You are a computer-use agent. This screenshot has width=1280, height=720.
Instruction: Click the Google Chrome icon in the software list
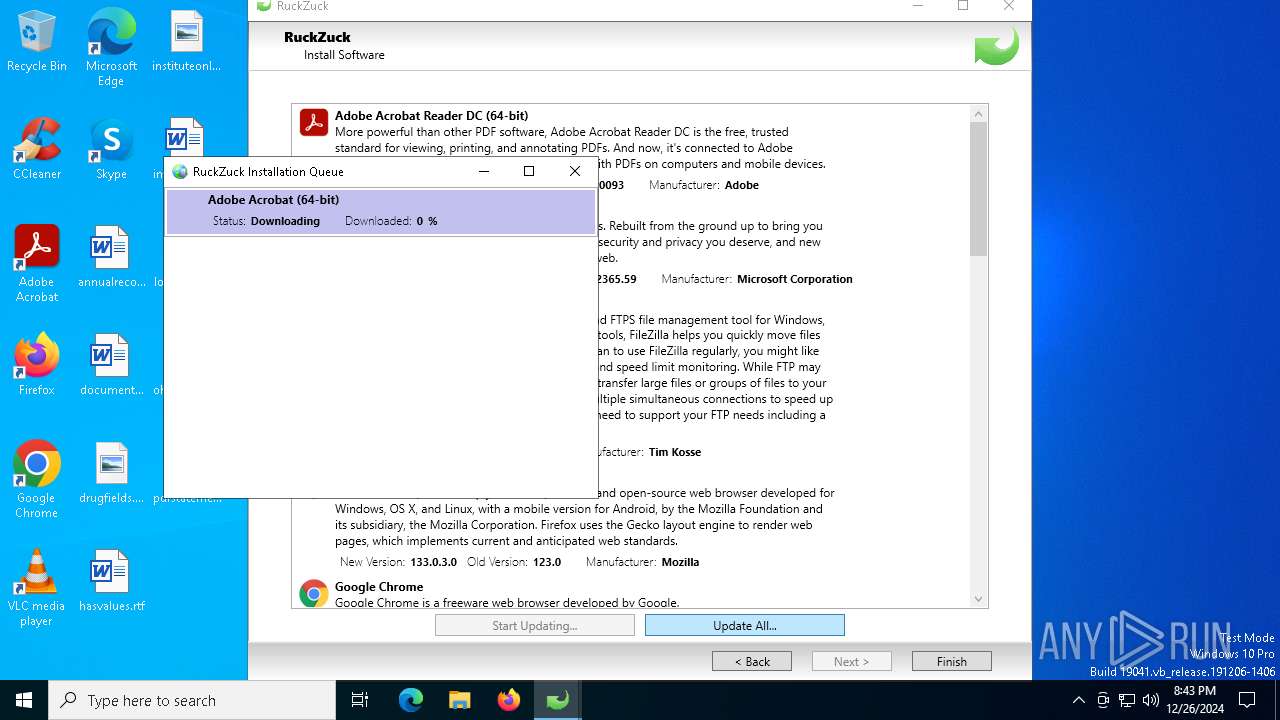(x=314, y=594)
